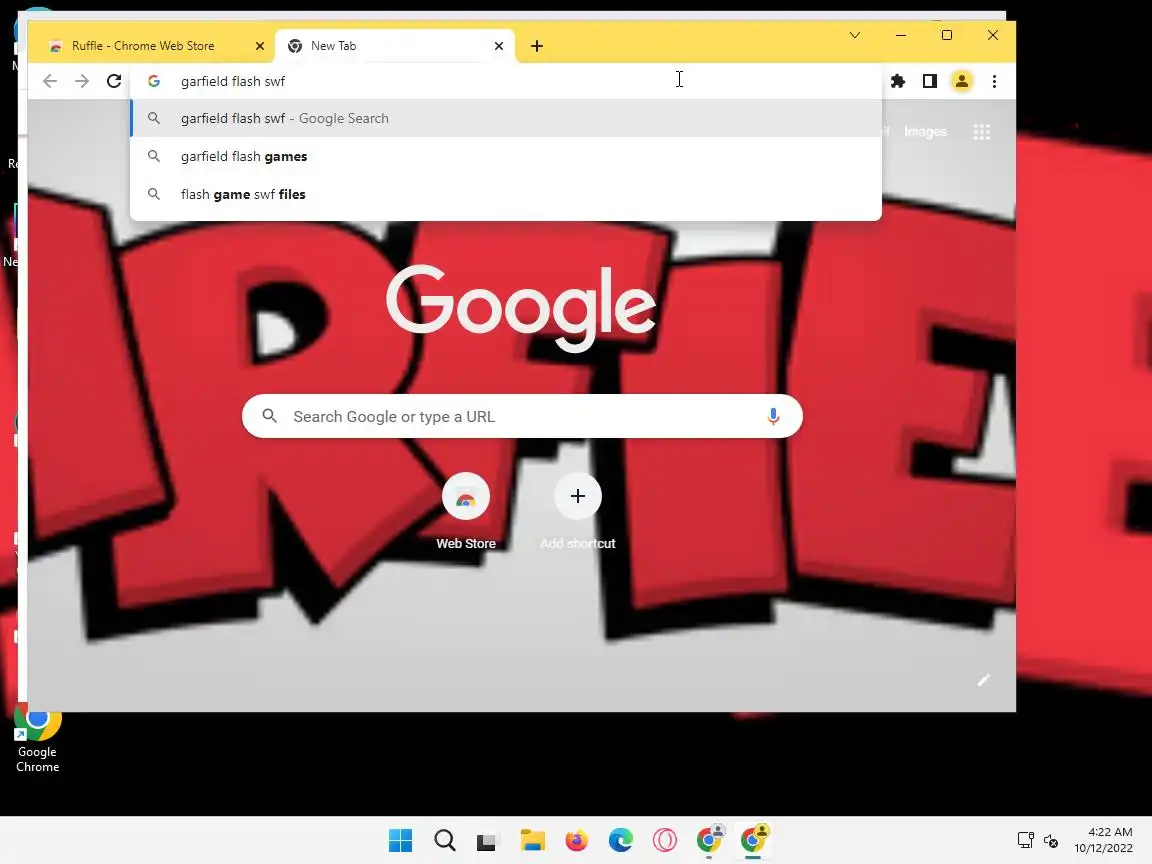Viewport: 1152px width, 864px height.
Task: Close the Ruffle Chrome Web Store tab
Action: pos(259,46)
